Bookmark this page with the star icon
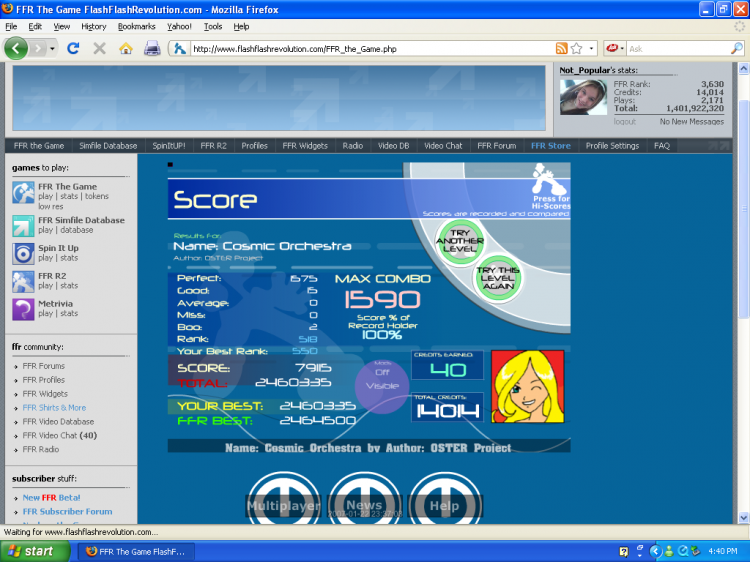This screenshot has height=562, width=750. point(576,48)
